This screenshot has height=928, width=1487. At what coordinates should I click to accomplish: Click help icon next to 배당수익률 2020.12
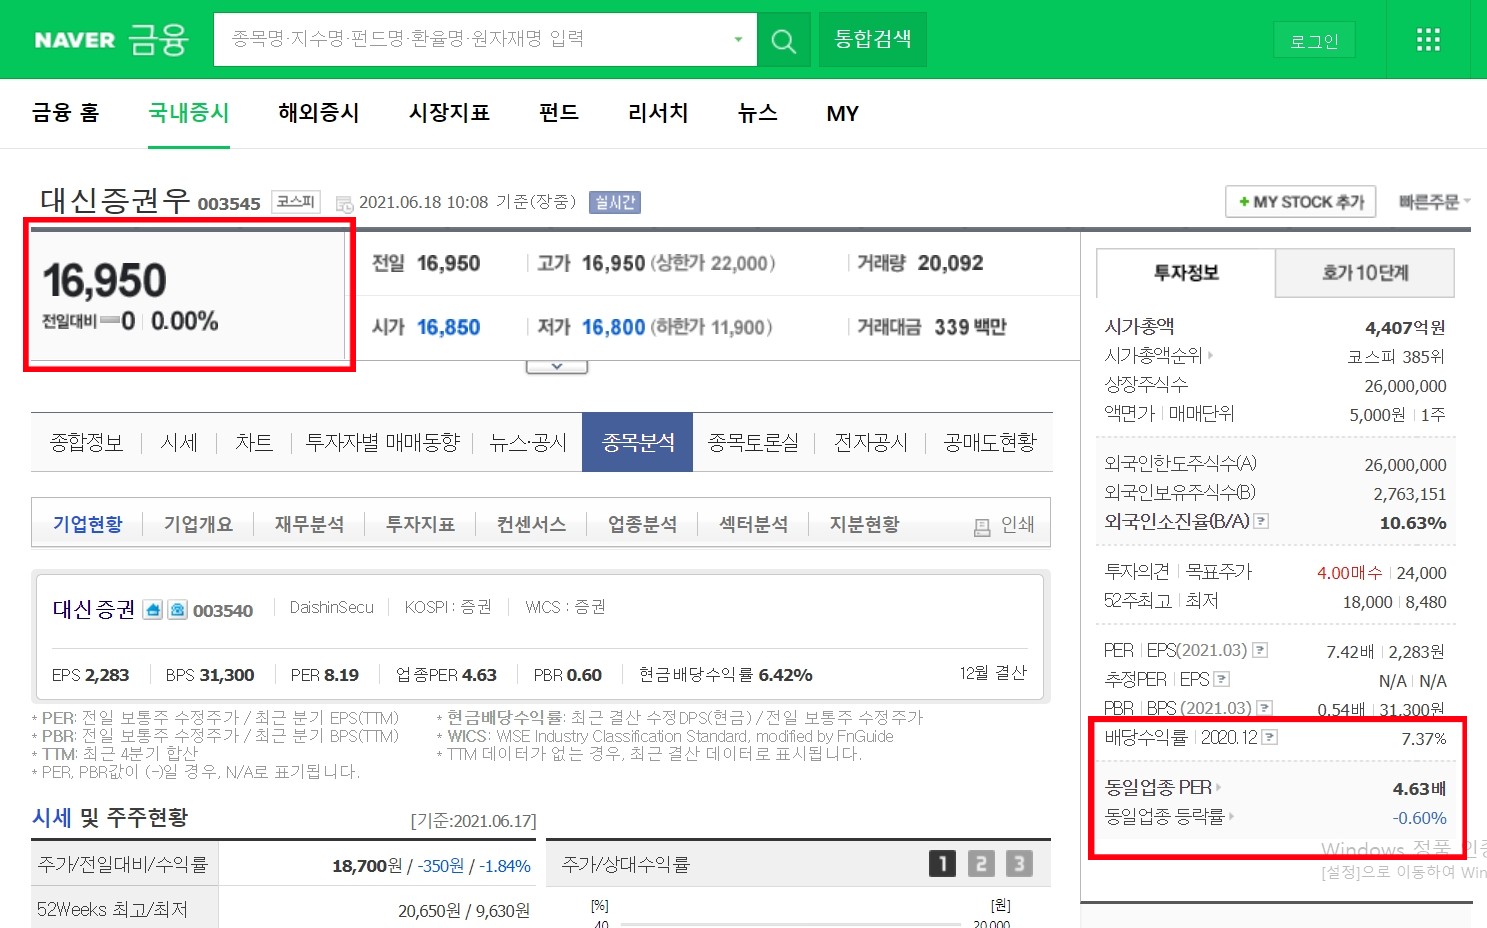1269,737
